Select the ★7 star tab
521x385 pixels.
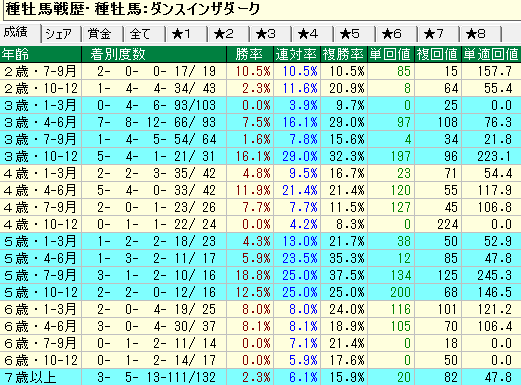coord(438,34)
